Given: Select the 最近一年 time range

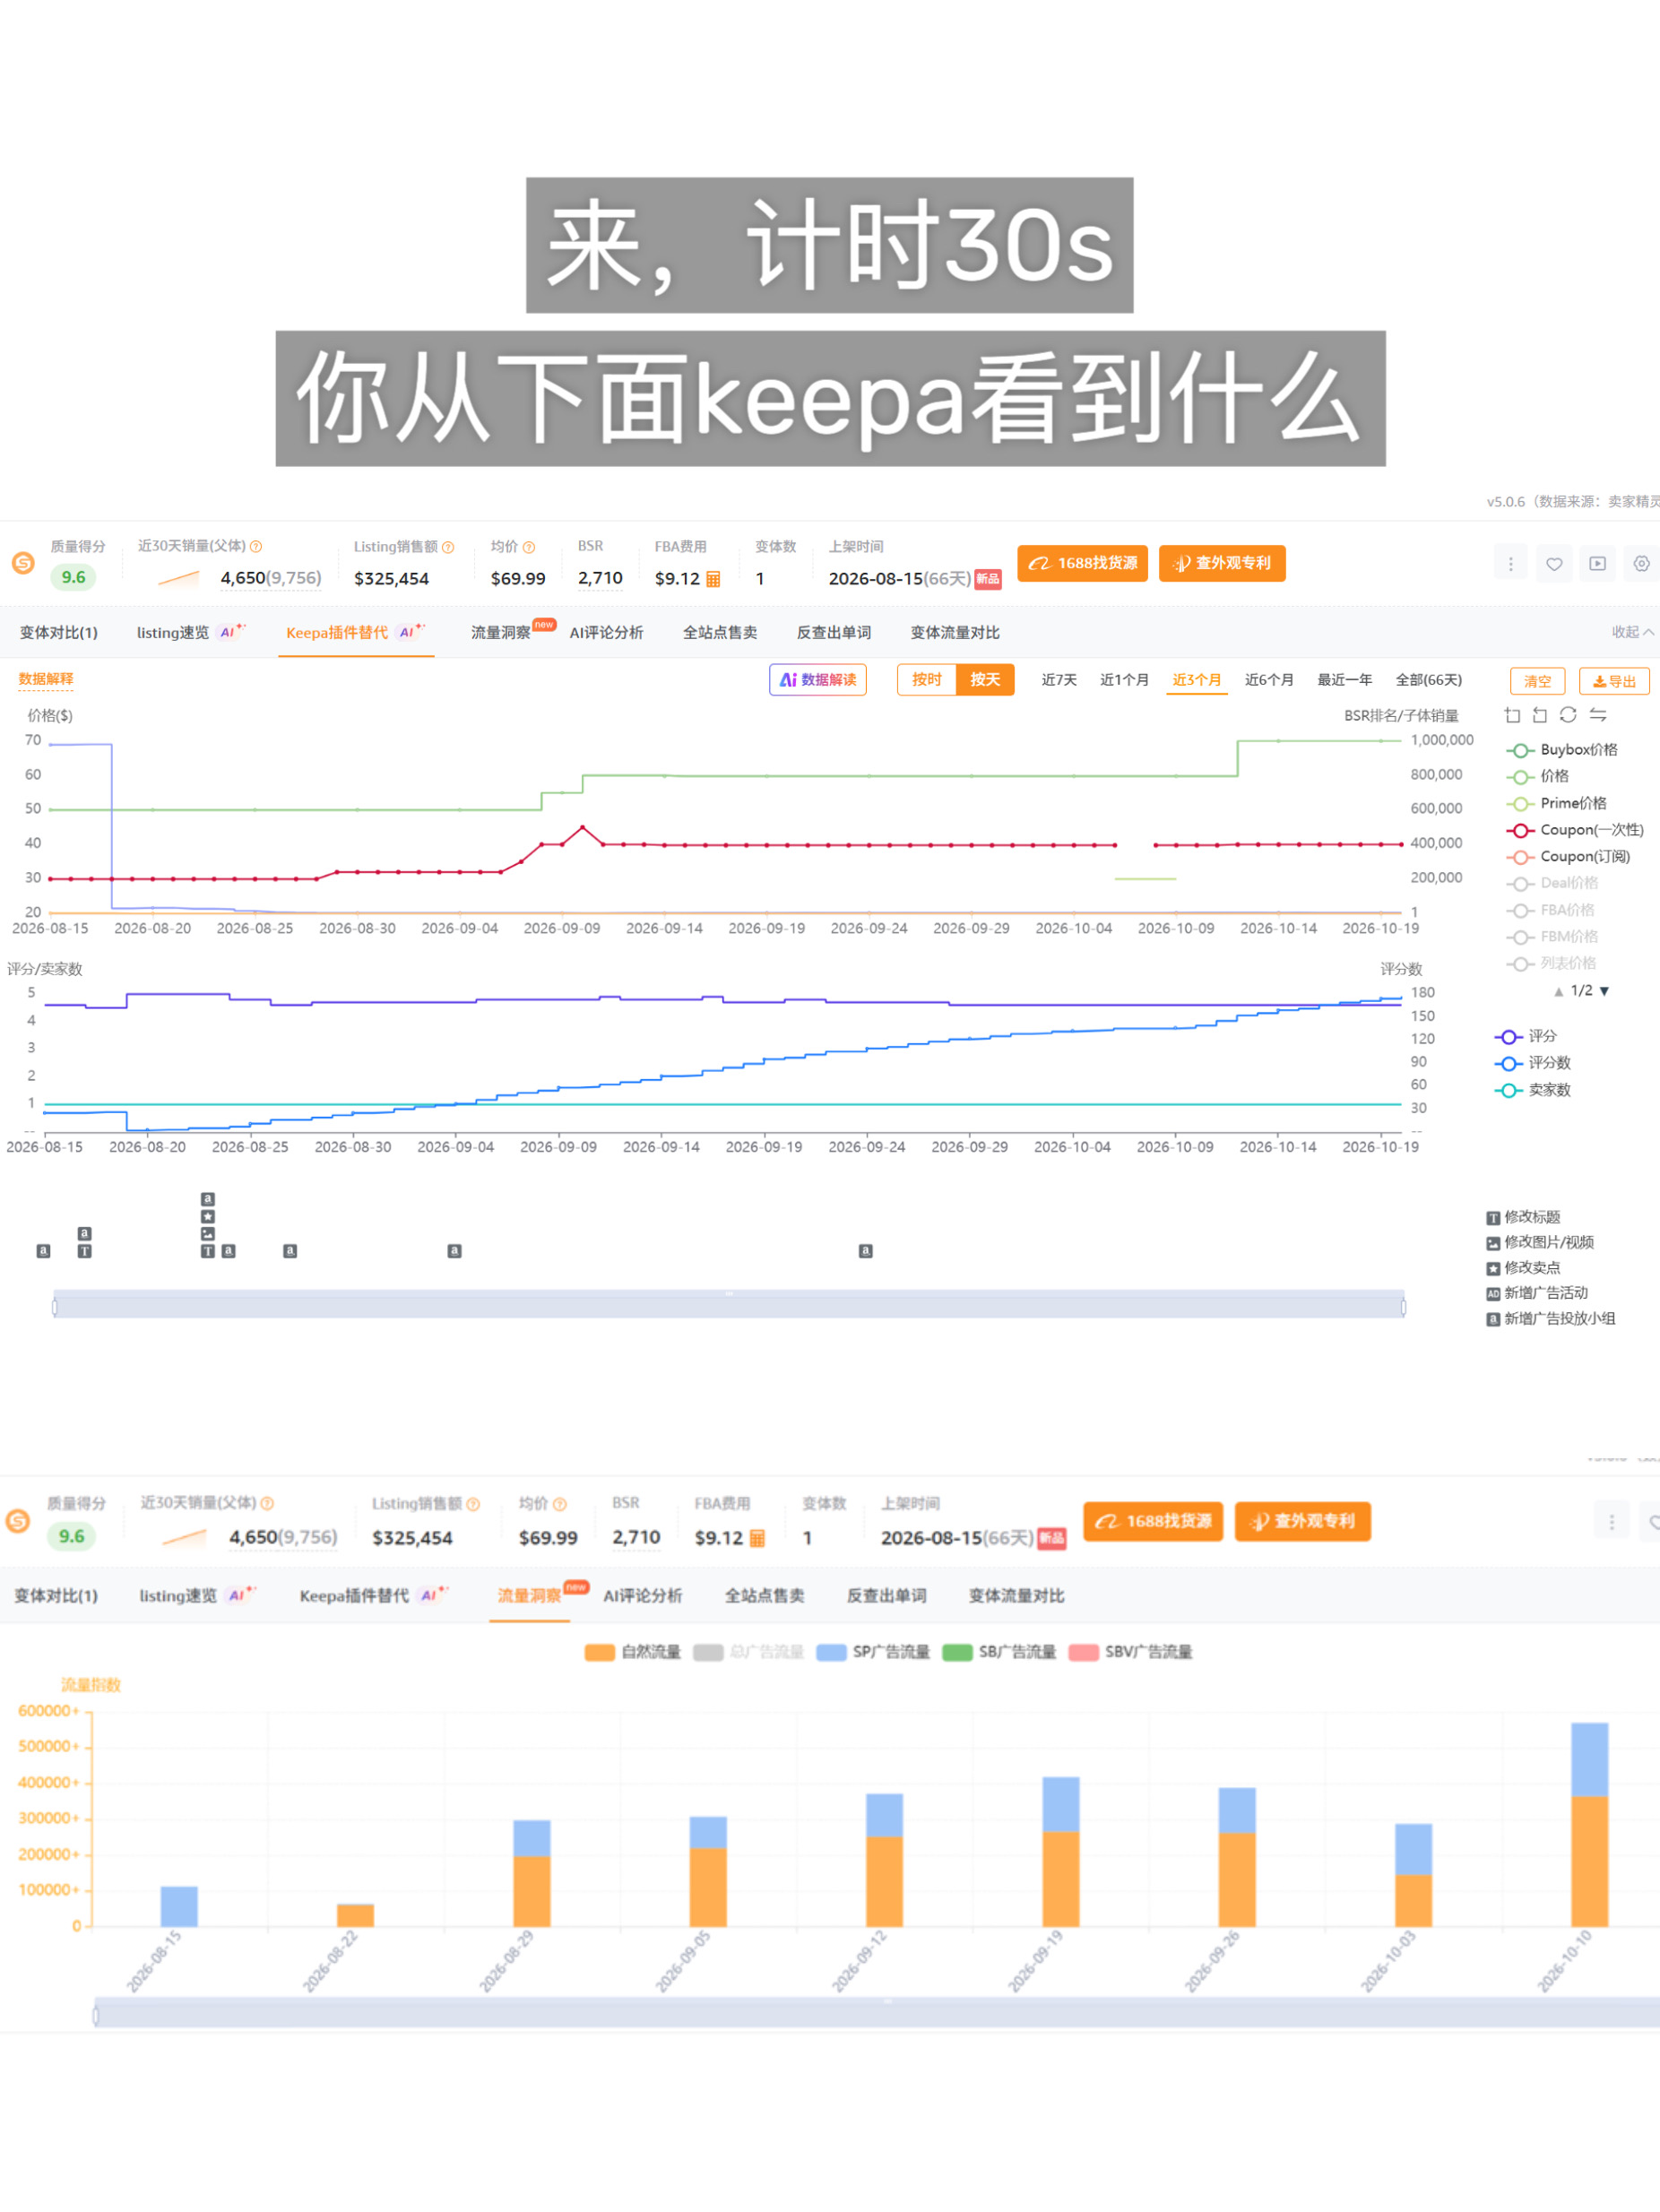Looking at the screenshot, I should (1344, 680).
